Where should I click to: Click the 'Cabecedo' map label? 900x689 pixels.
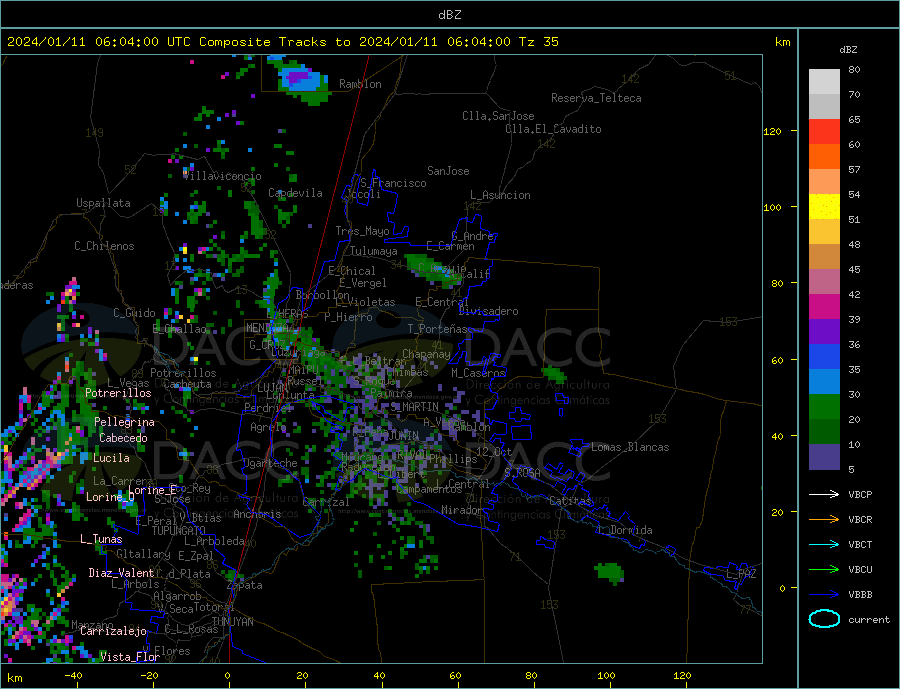click(x=123, y=439)
